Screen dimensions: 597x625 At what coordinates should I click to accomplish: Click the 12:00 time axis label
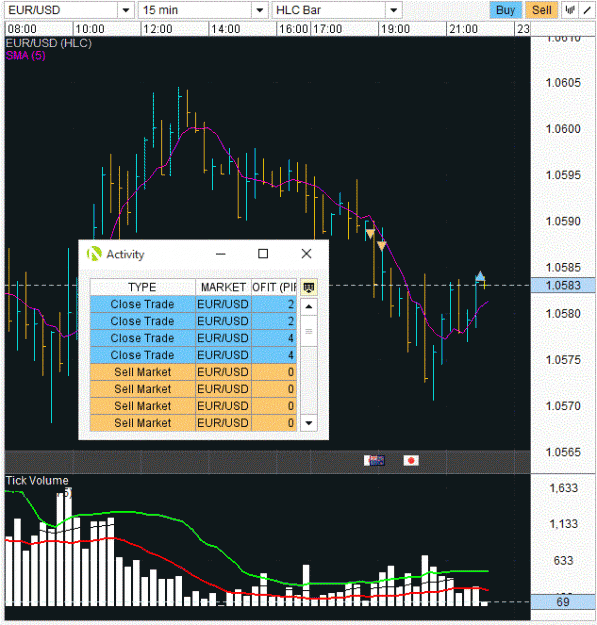158,29
